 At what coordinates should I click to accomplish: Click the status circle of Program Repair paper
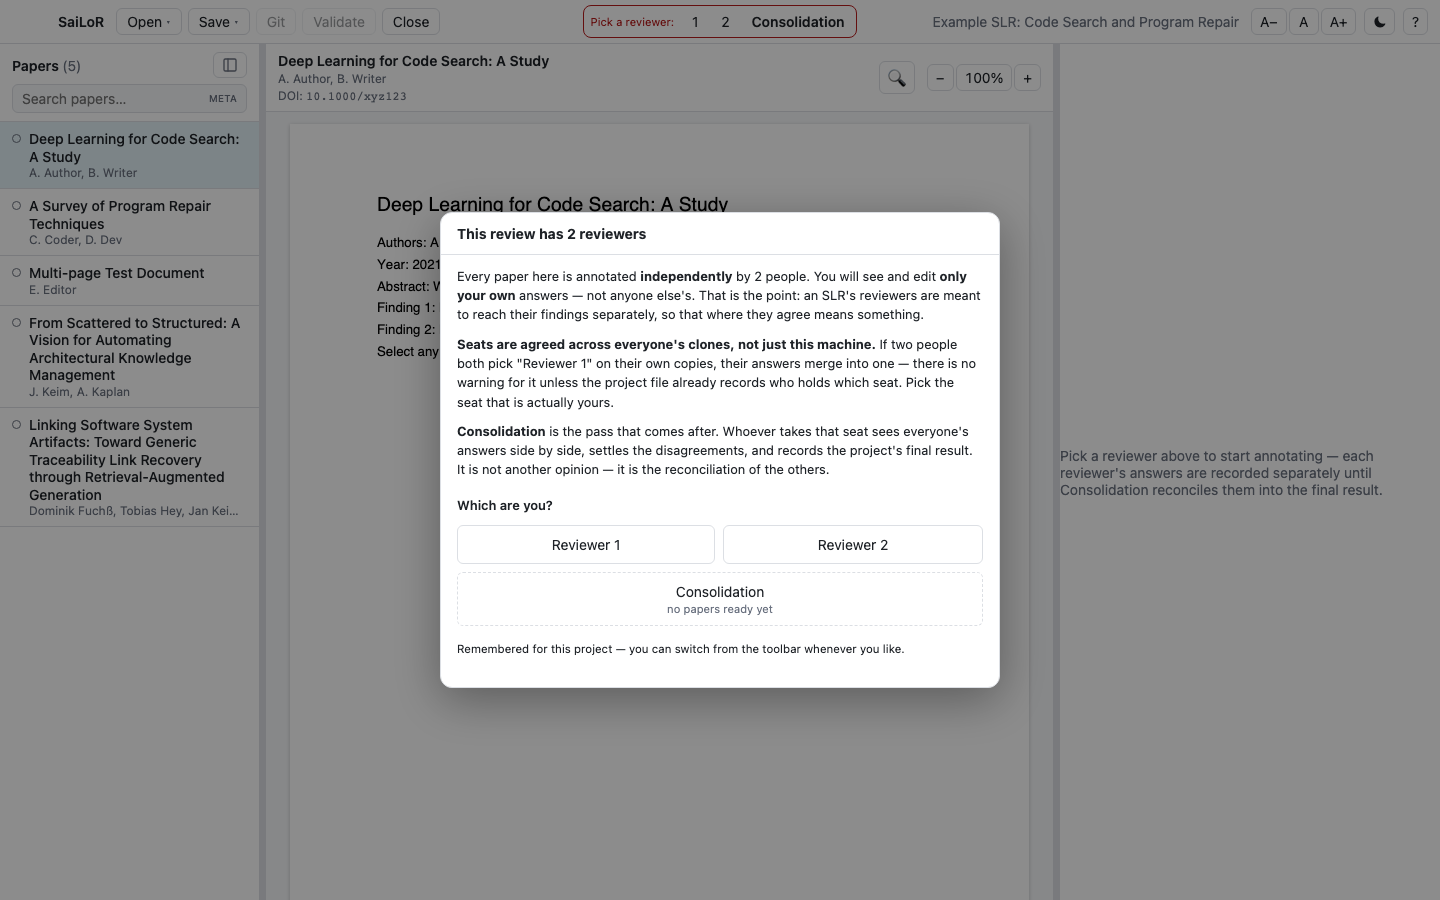pos(16,206)
